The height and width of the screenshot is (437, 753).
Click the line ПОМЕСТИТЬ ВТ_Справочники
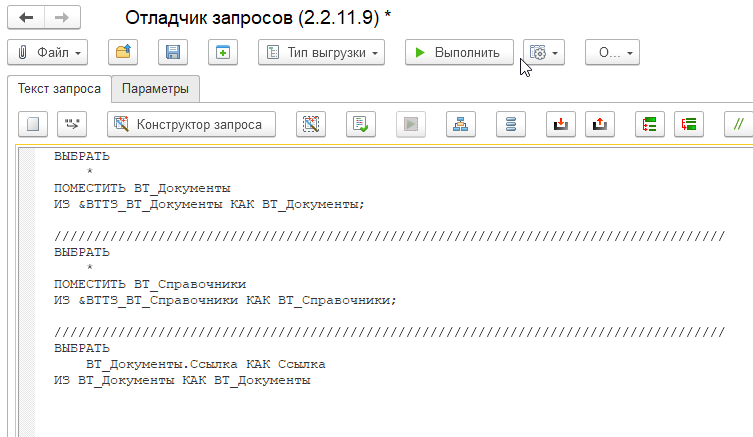150,284
